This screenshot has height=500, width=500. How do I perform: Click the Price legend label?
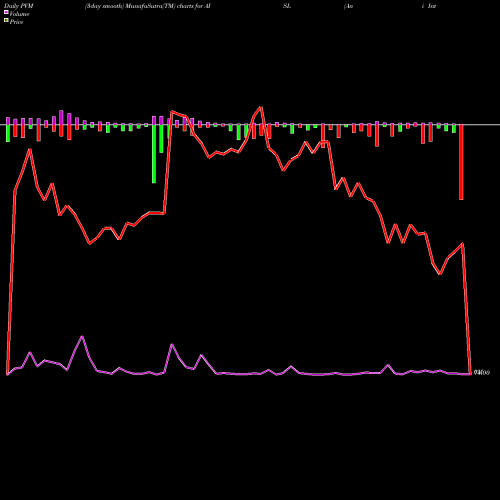tap(16, 22)
